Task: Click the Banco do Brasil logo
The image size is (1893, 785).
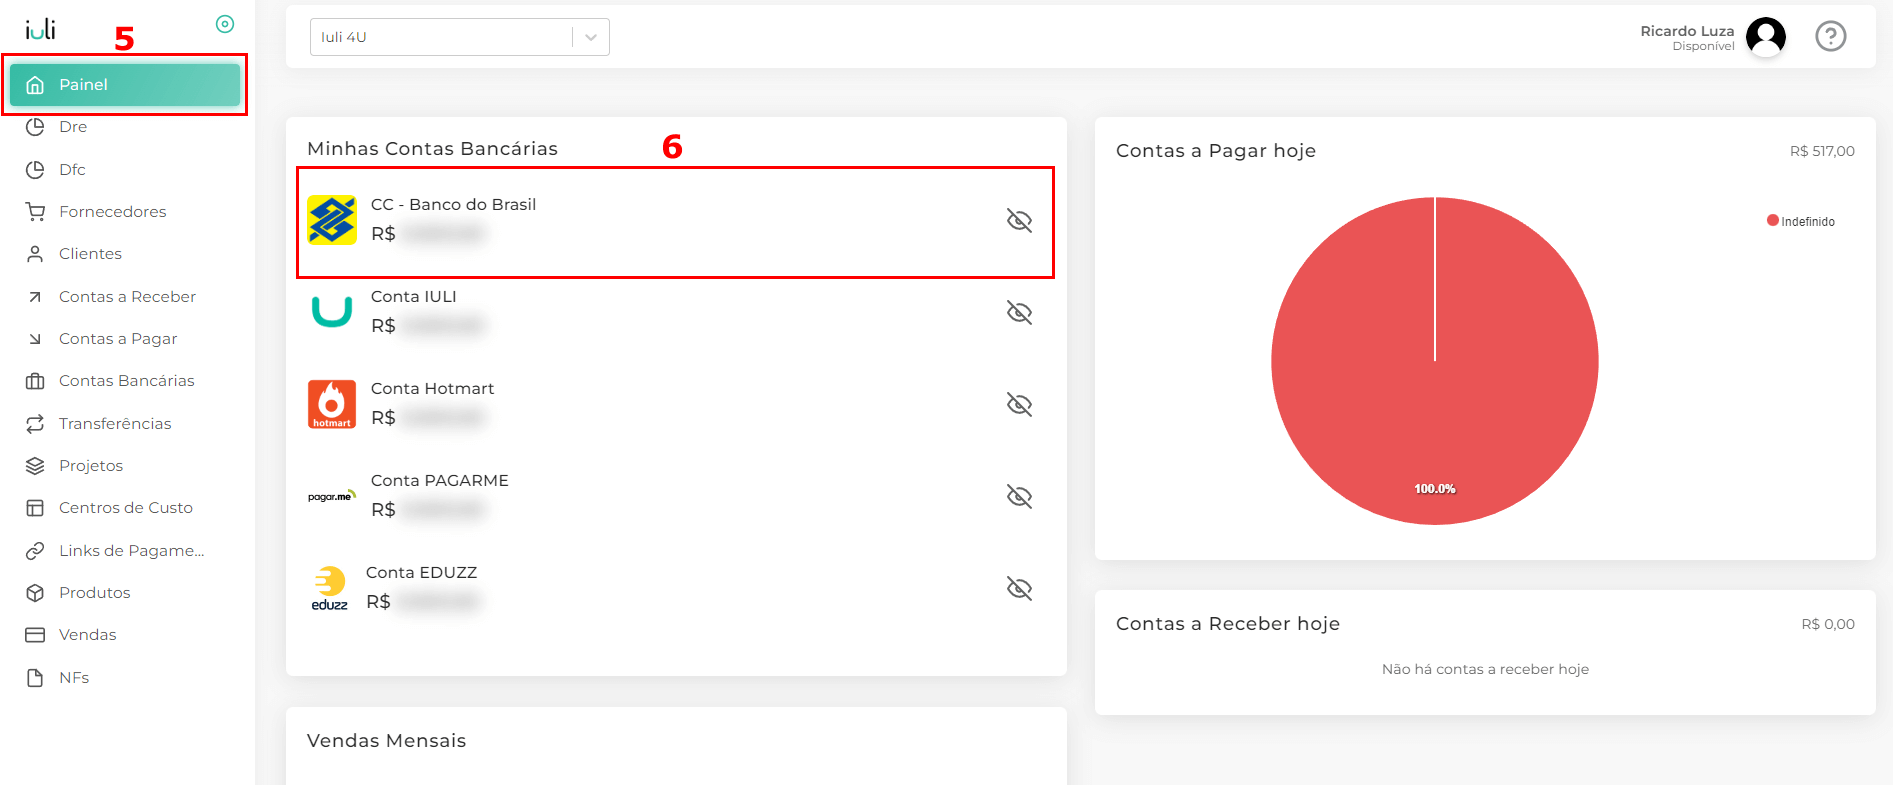Action: tap(332, 220)
